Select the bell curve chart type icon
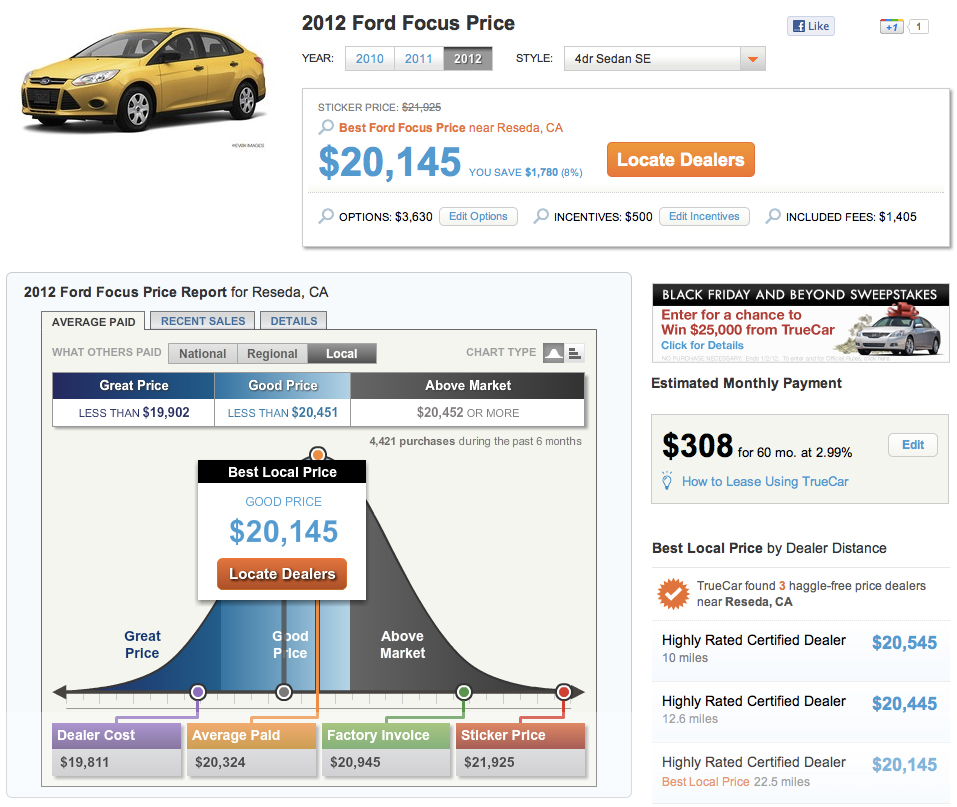The width and height of the screenshot is (957, 807). 553,353
